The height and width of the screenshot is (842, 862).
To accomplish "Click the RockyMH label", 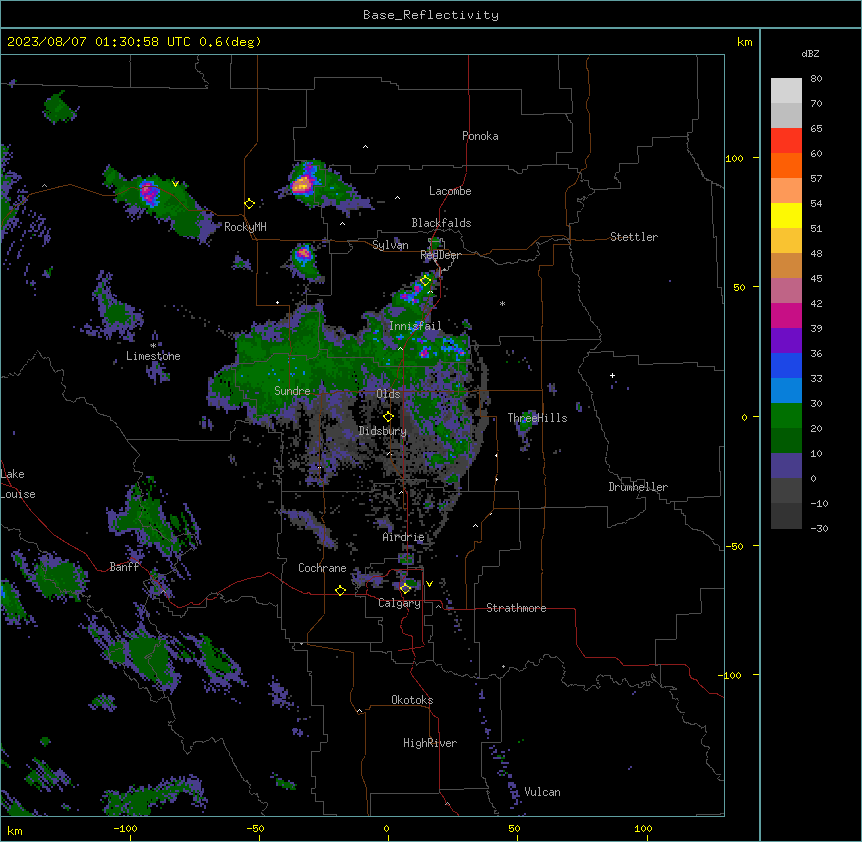I will click(x=245, y=227).
